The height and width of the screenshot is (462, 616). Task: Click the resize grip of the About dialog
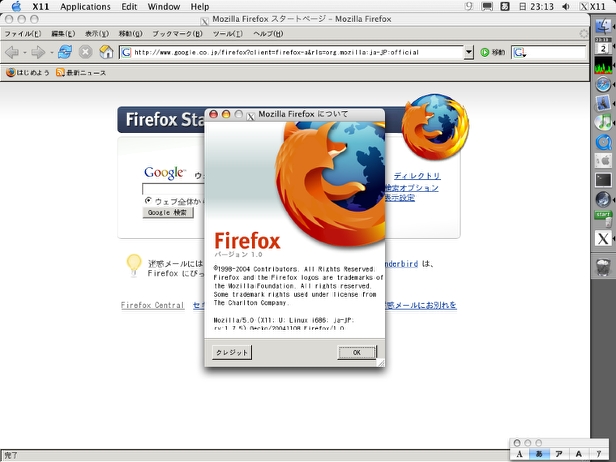tap(381, 363)
